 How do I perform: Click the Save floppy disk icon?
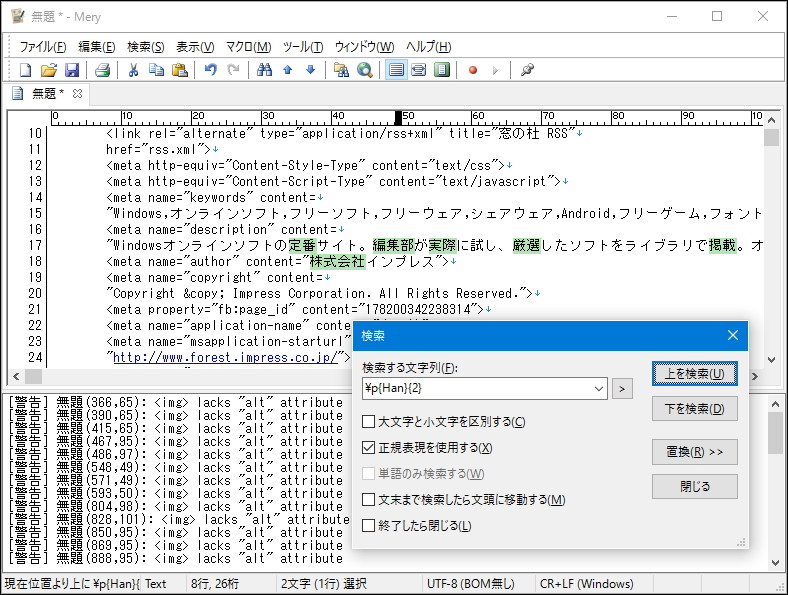[x=71, y=70]
